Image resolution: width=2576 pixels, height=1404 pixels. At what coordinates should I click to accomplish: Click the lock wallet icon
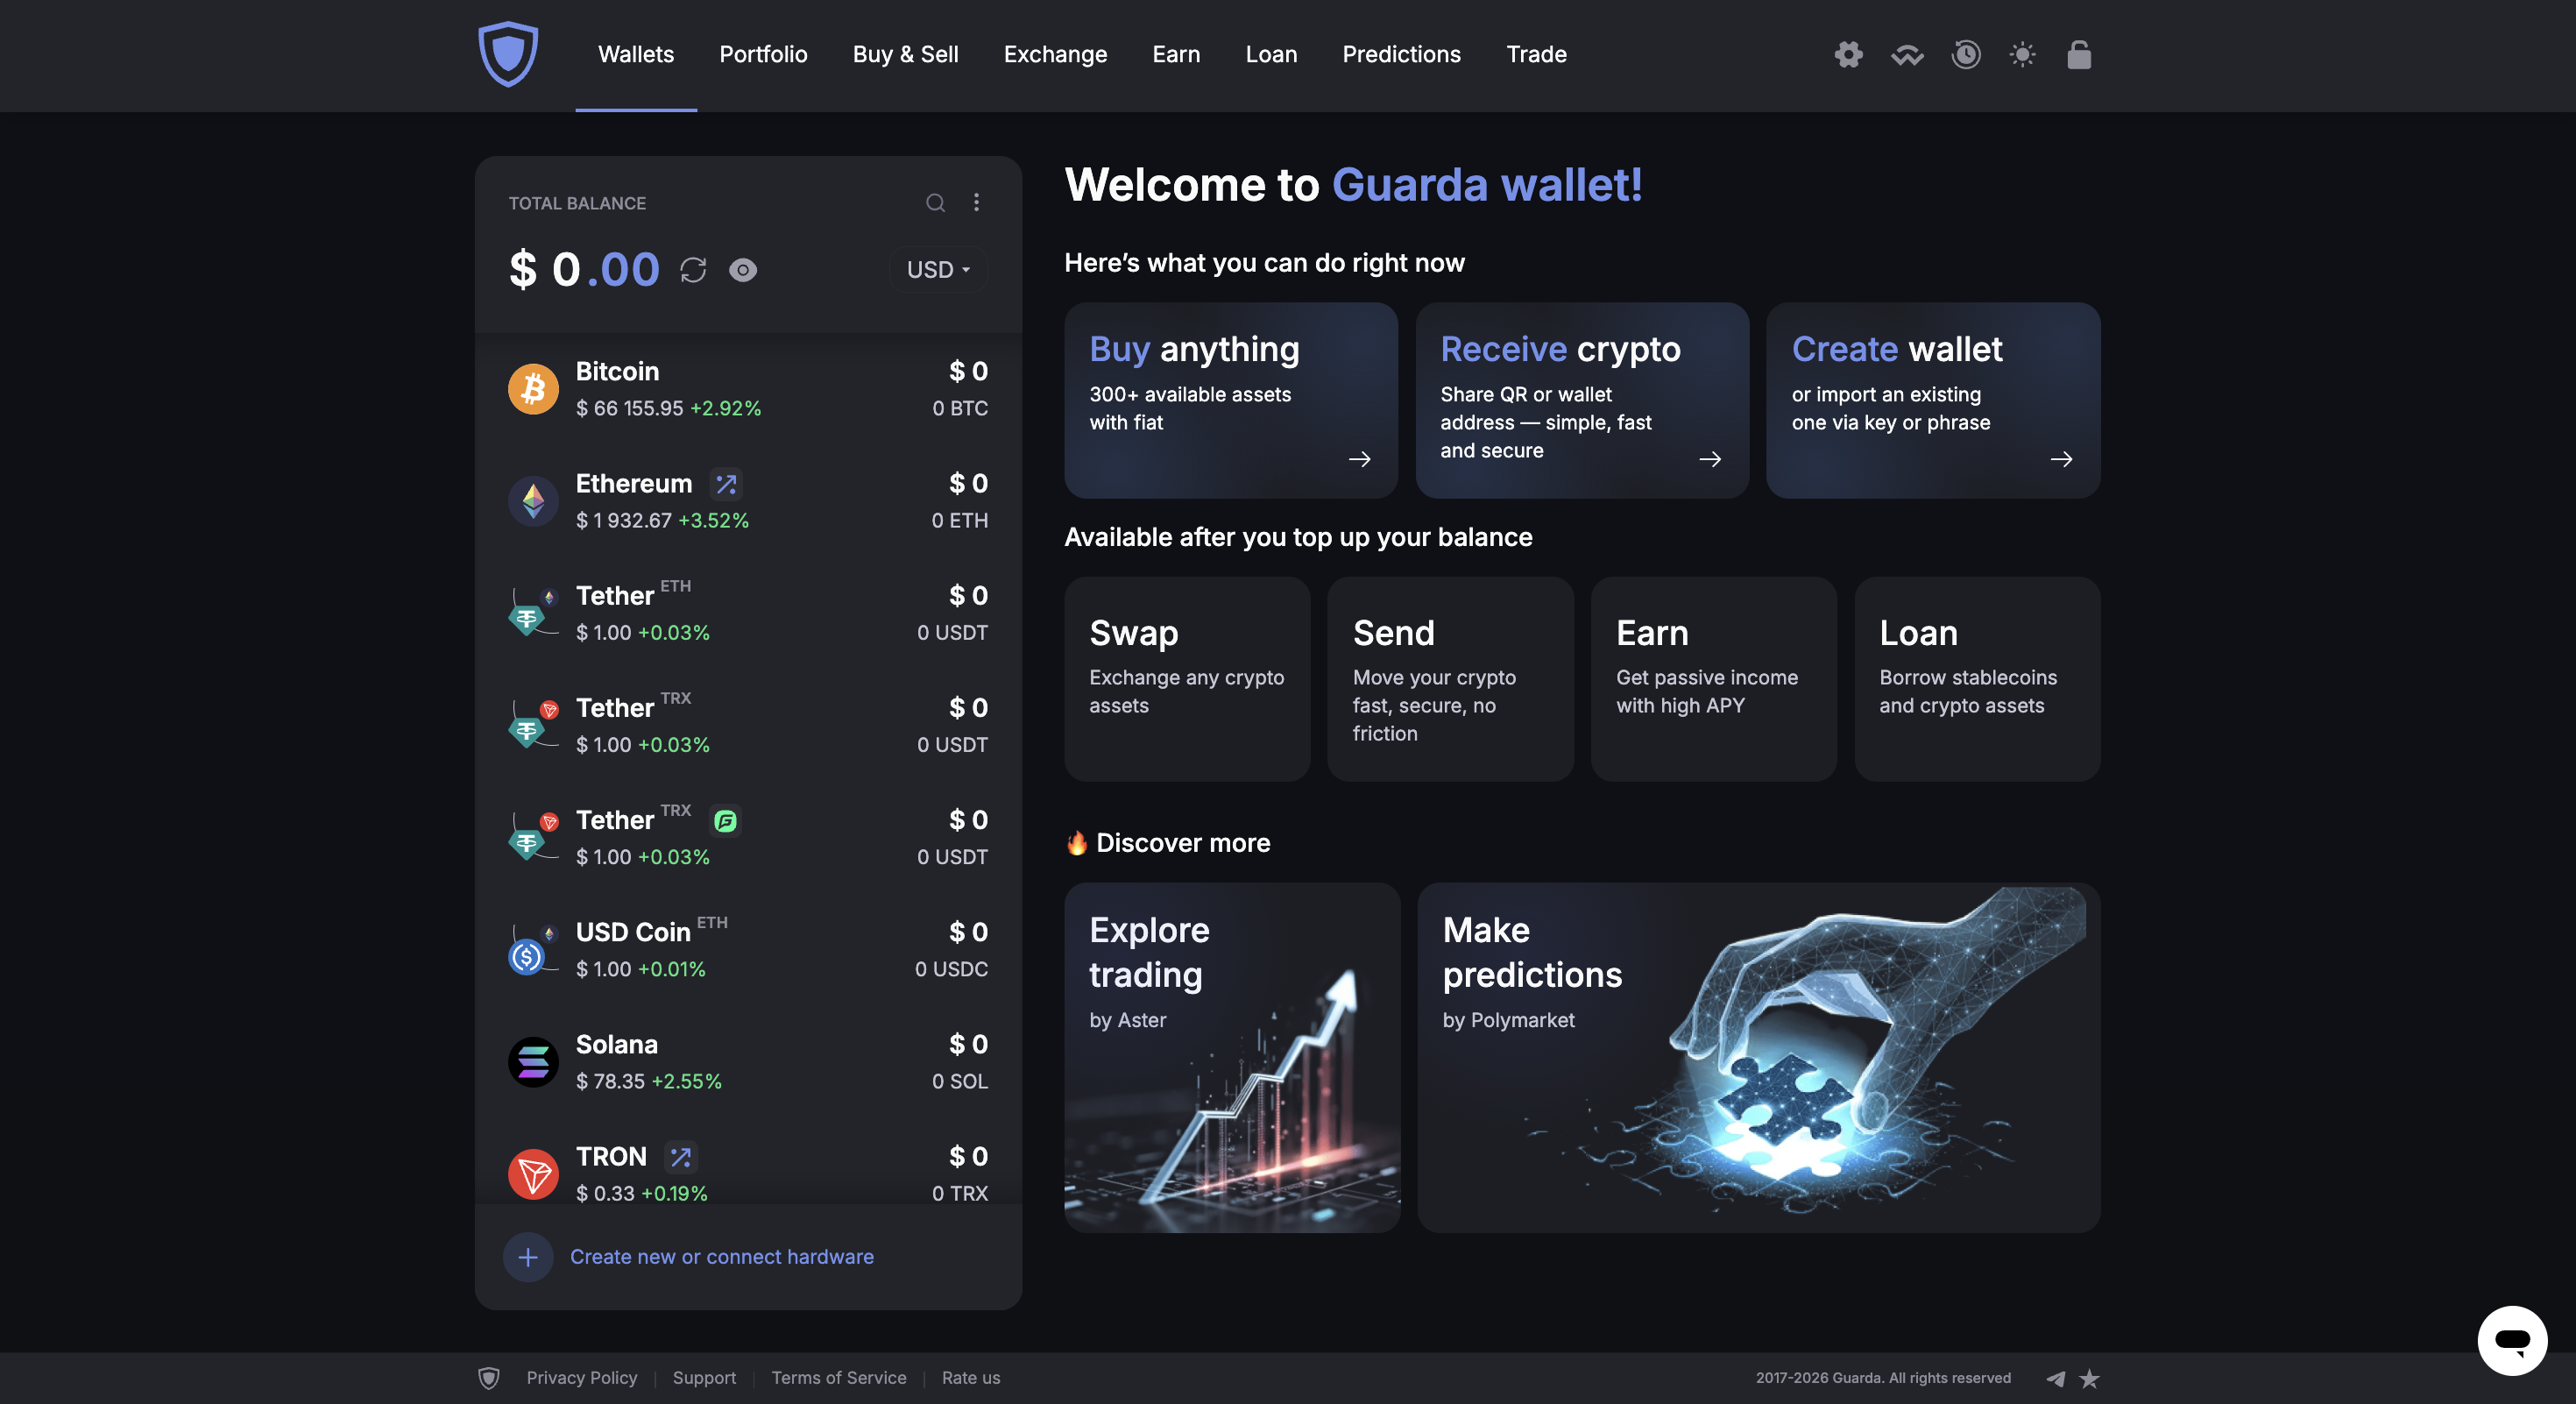[x=2079, y=54]
